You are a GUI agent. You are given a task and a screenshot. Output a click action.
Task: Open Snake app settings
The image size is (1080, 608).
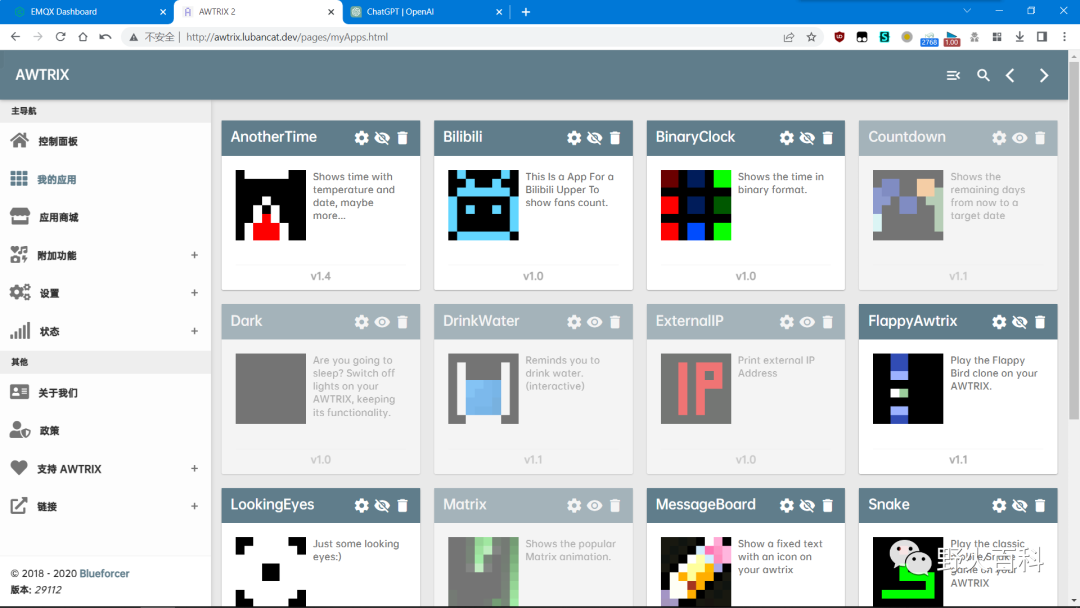click(999, 505)
